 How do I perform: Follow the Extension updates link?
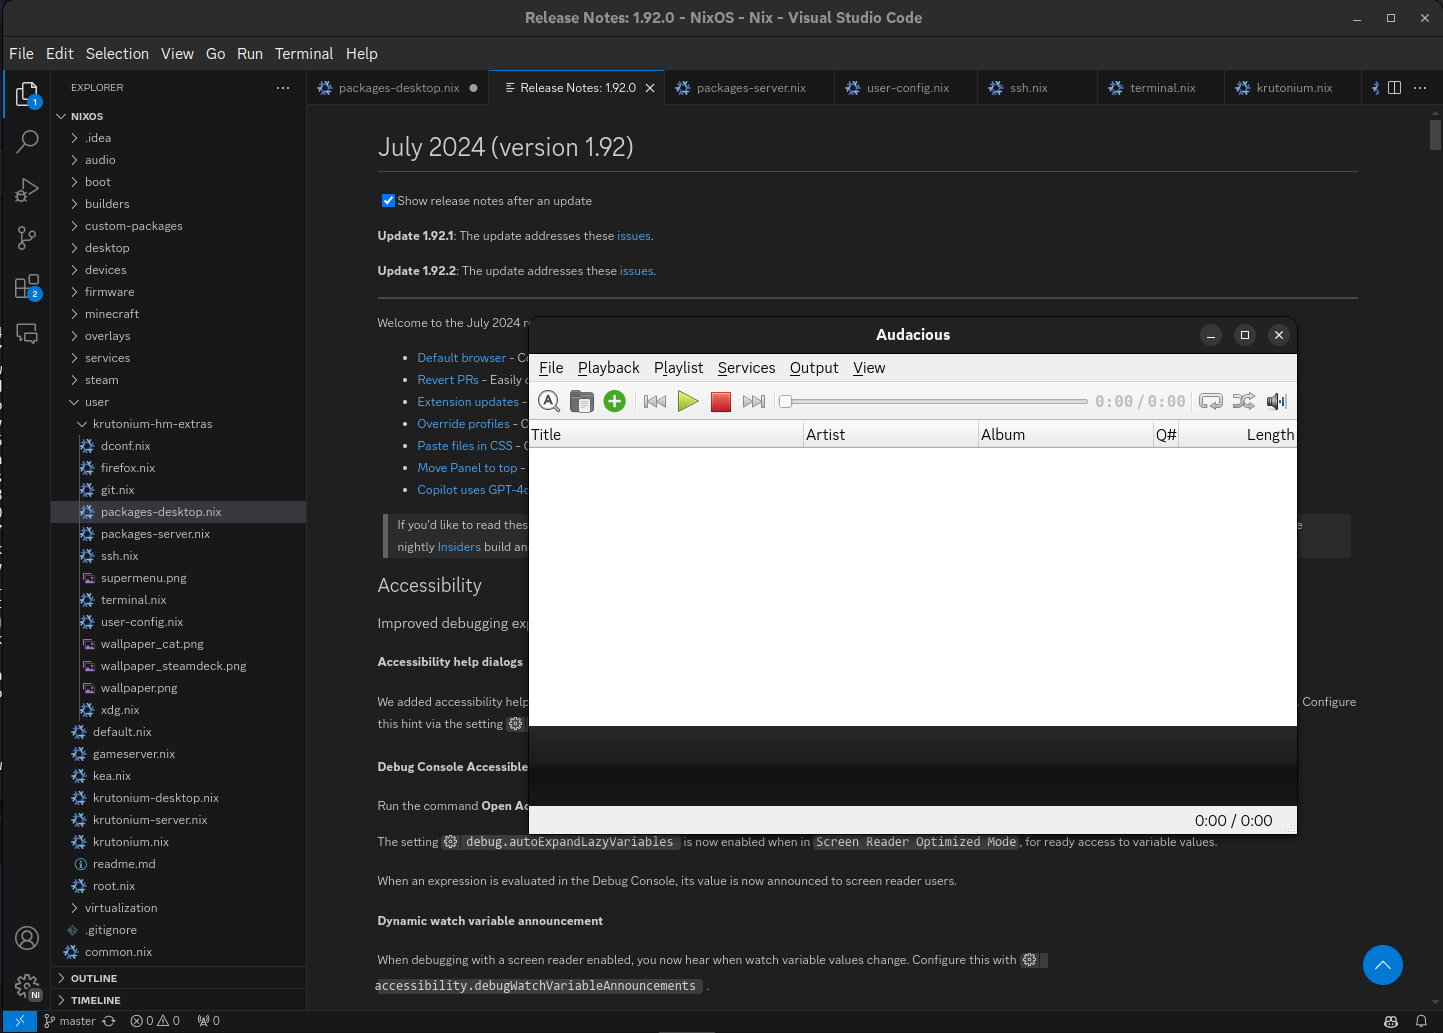[468, 402]
